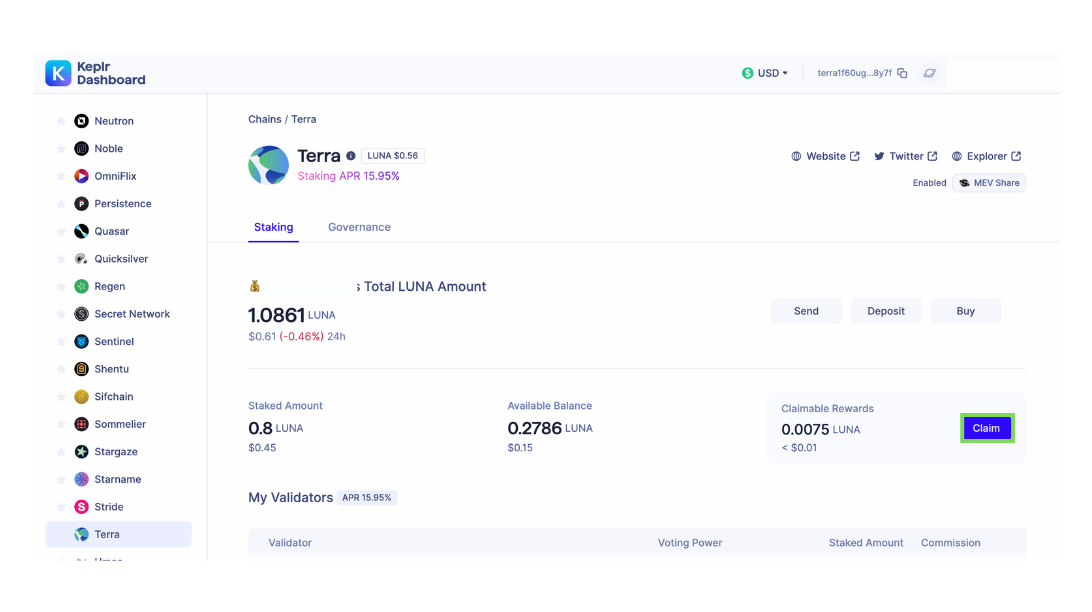Open the Sifchain chain icon
Image resolution: width=1092 pixels, height=612 pixels.
click(x=81, y=397)
